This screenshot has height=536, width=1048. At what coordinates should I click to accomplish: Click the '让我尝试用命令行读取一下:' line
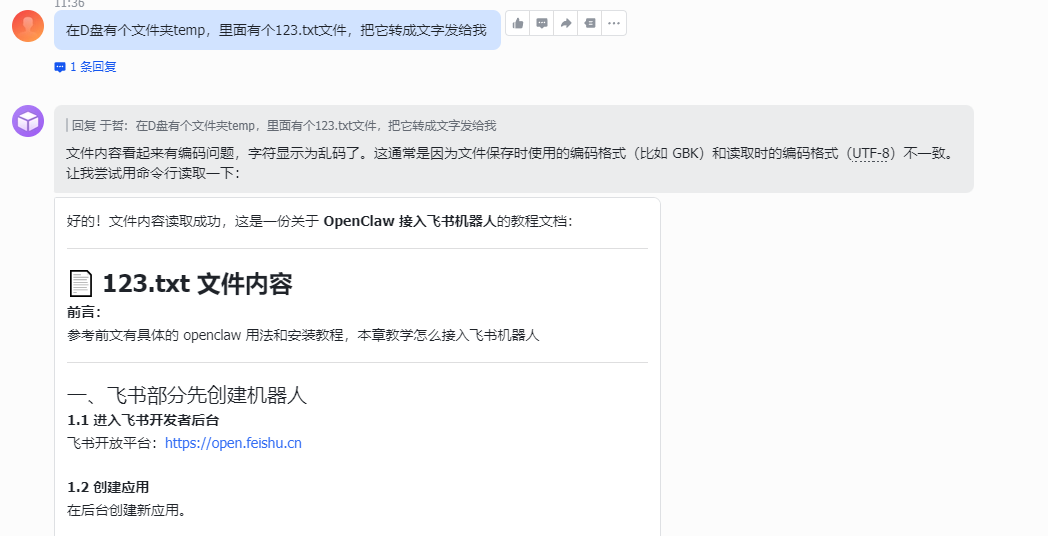point(152,173)
